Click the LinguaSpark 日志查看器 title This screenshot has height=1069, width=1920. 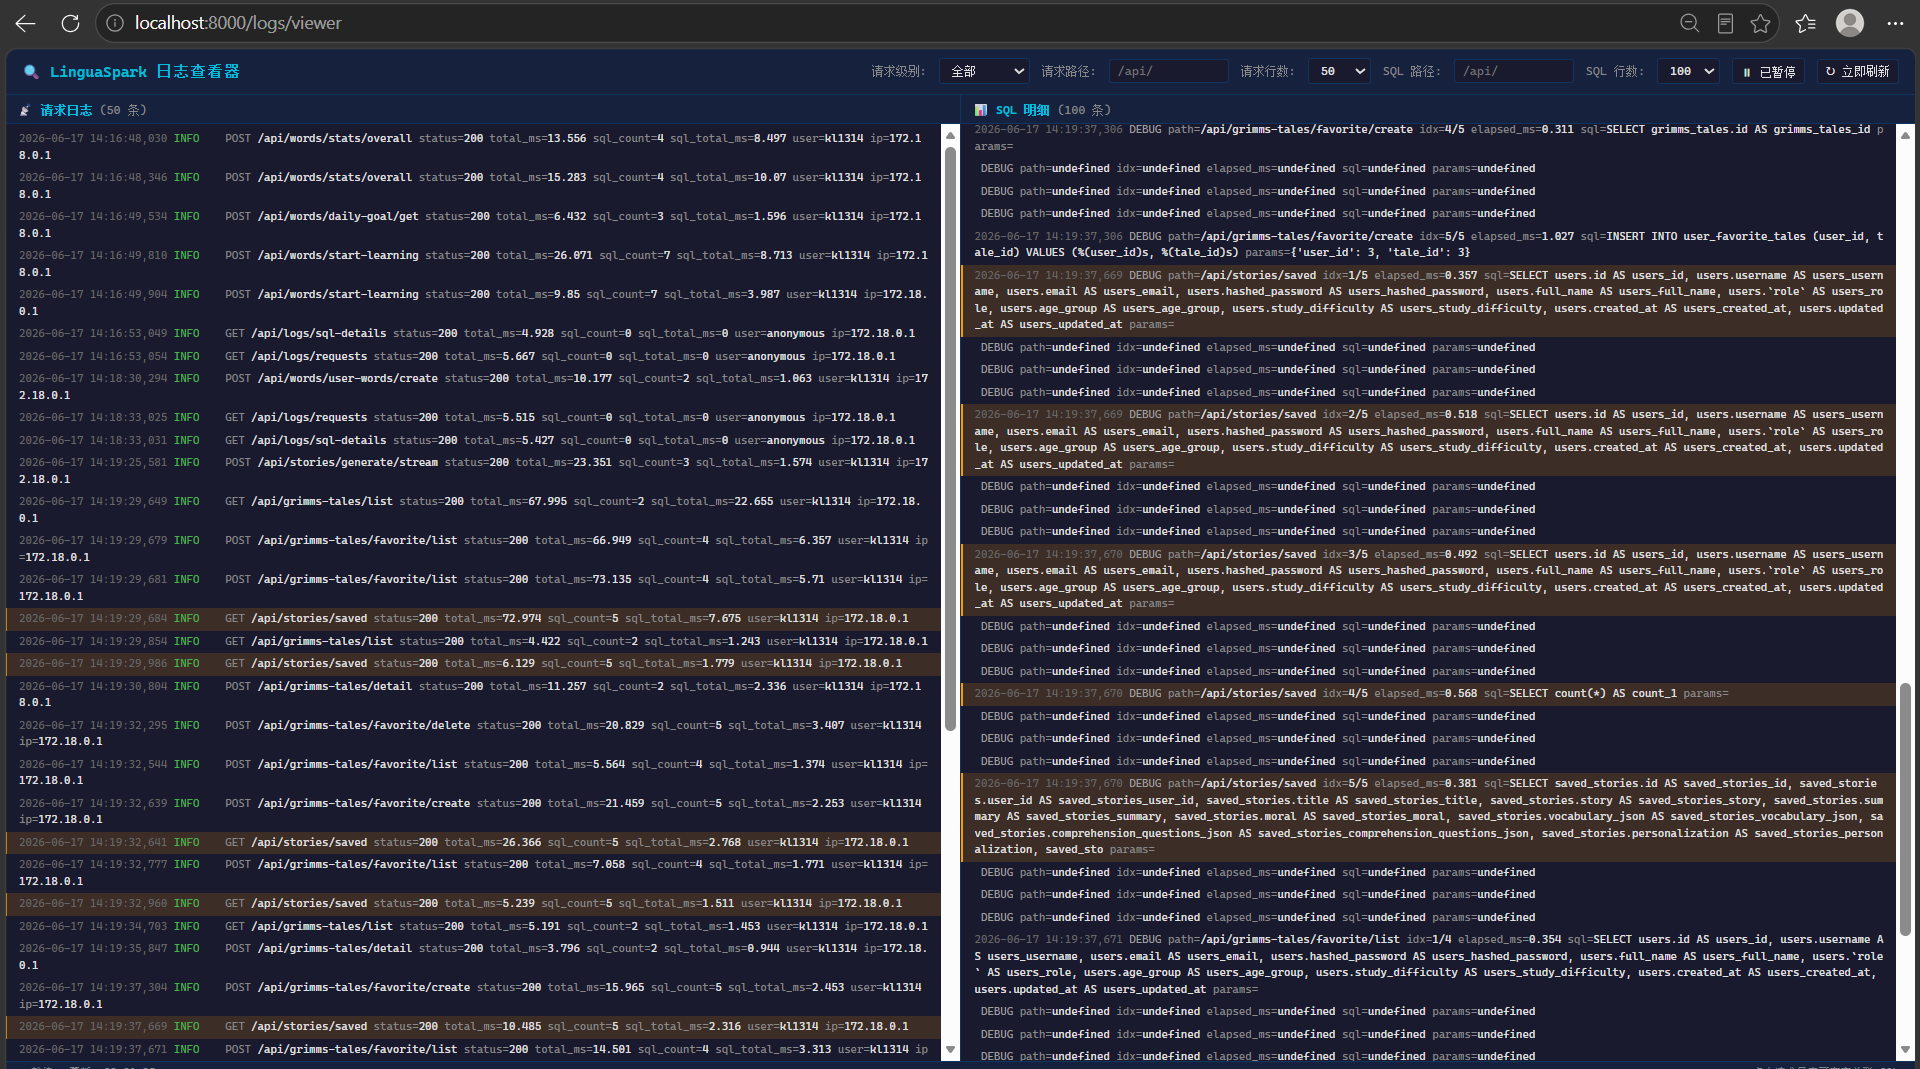pyautogui.click(x=145, y=72)
